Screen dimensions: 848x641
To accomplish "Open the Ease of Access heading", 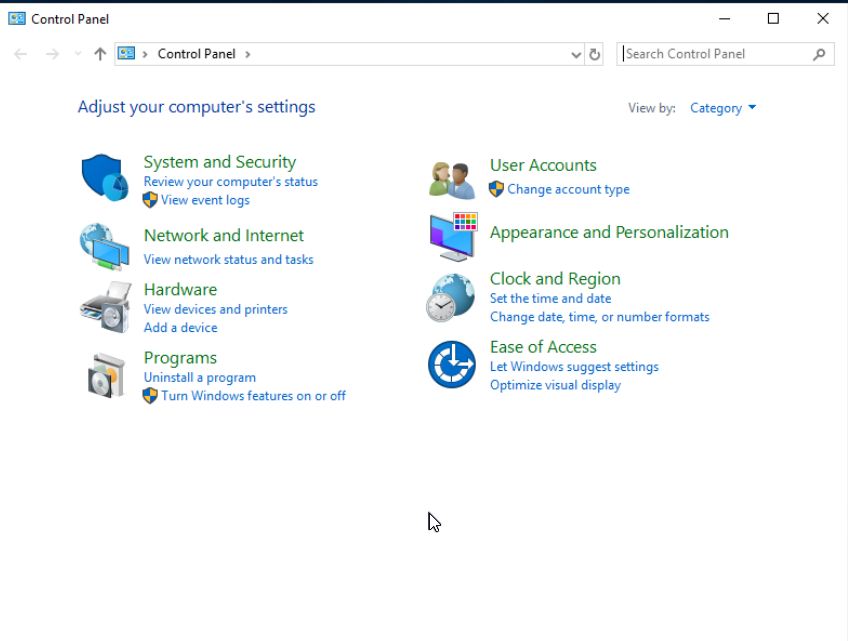I will point(543,347).
